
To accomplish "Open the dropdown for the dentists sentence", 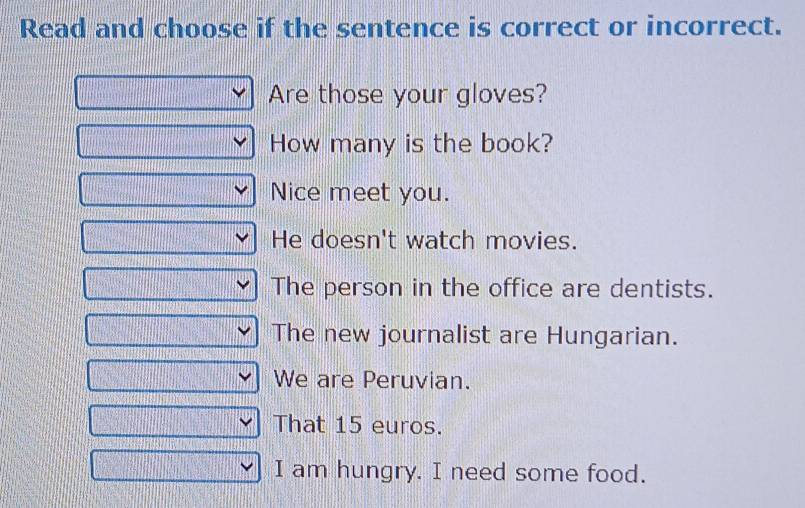I will tap(170, 288).
